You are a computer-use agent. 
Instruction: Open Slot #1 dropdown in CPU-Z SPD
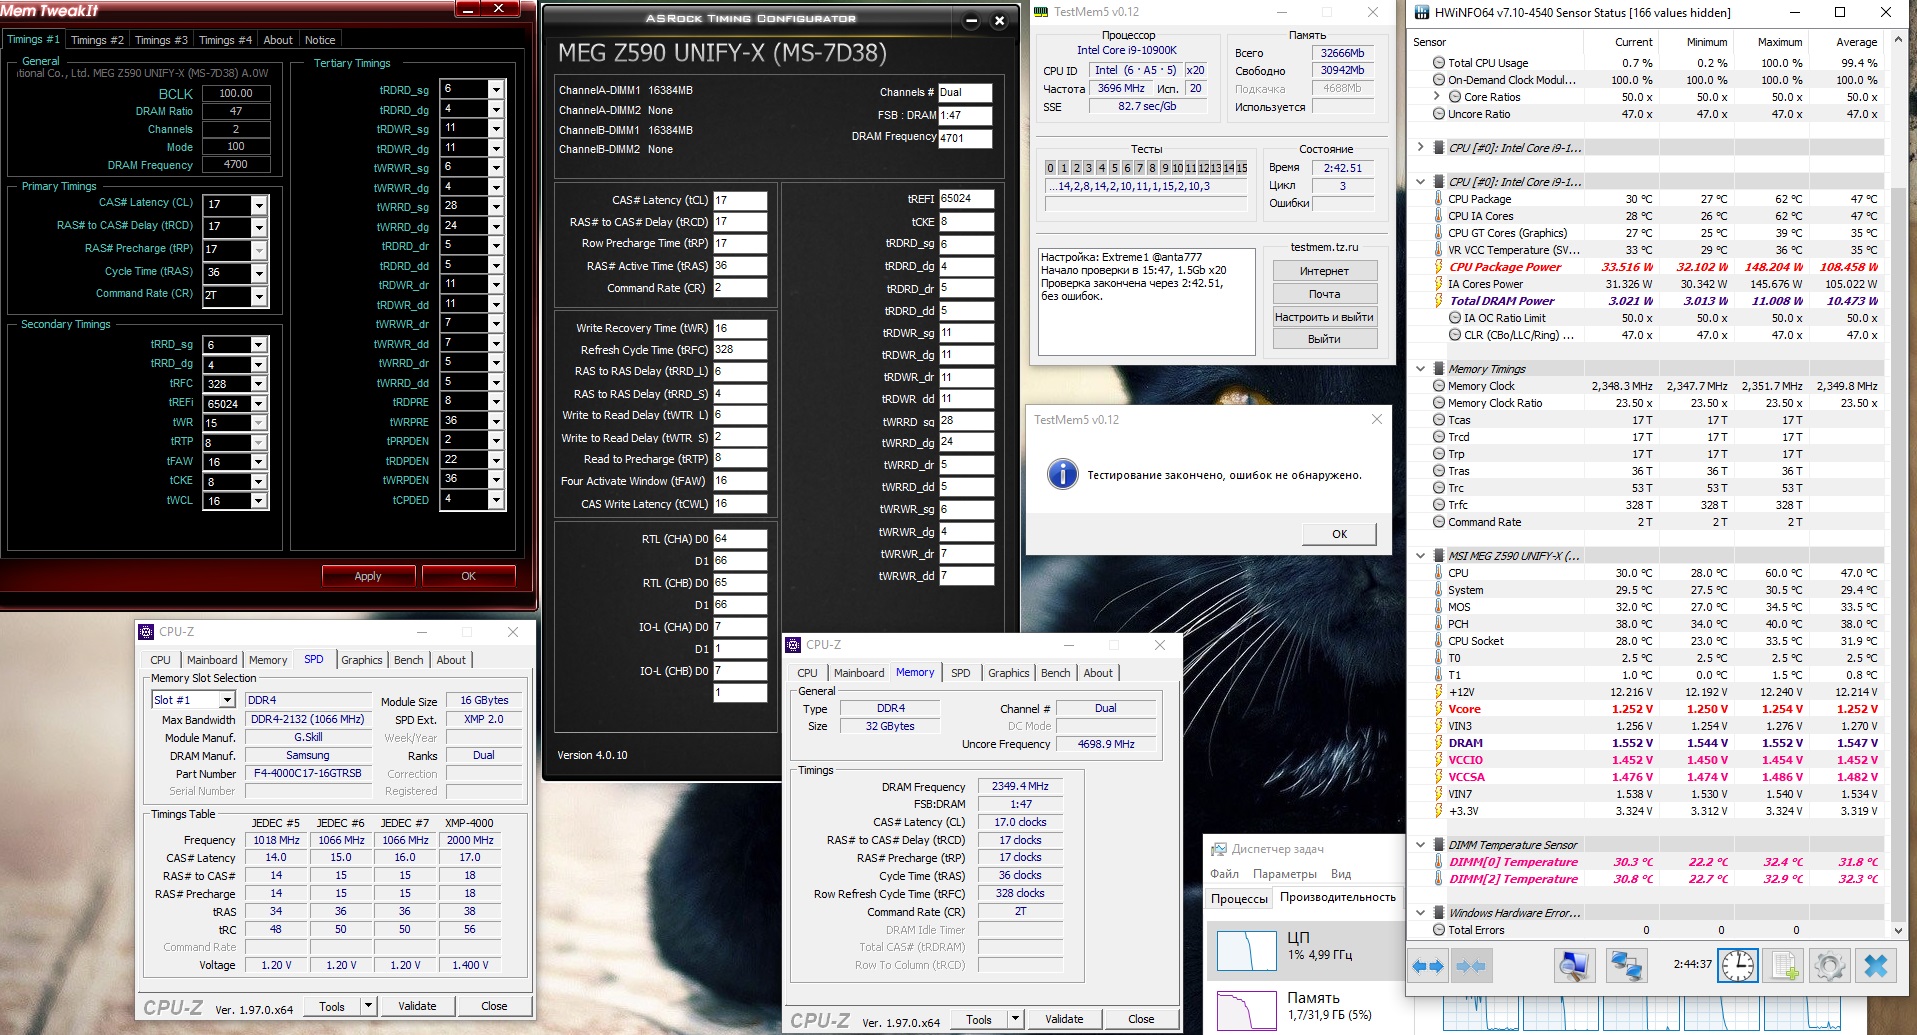(227, 700)
